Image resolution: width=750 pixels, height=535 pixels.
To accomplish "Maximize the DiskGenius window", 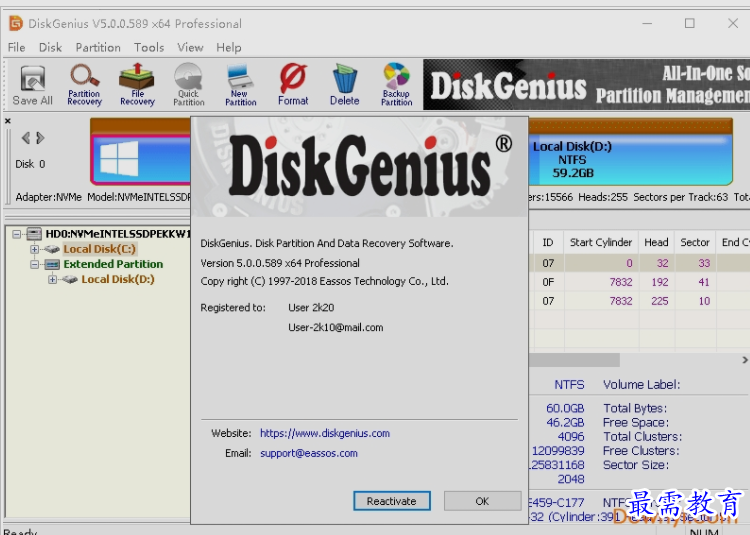I will tap(689, 23).
